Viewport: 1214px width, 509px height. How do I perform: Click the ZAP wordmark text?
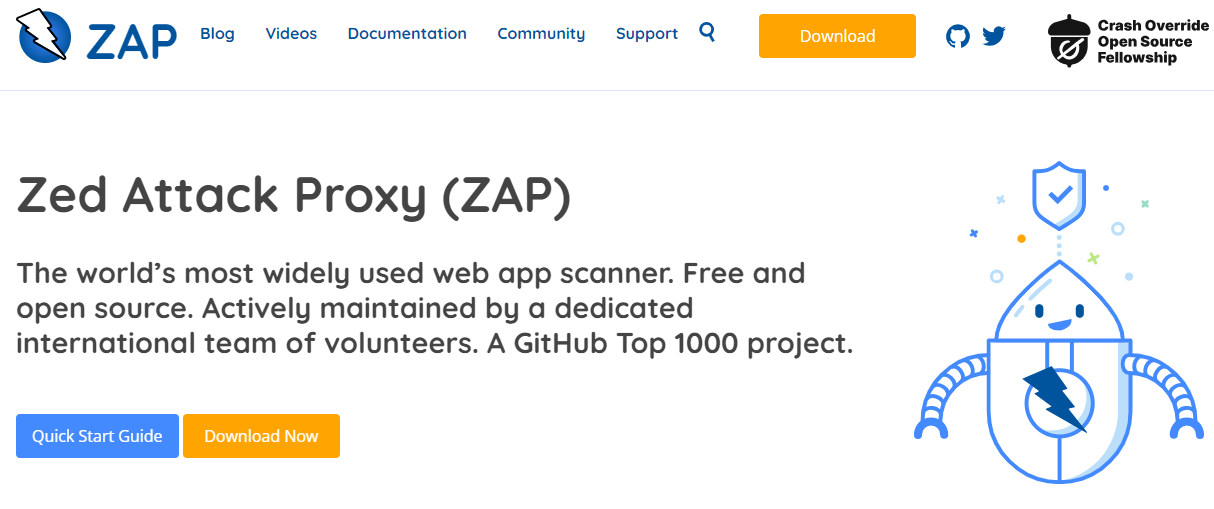131,40
